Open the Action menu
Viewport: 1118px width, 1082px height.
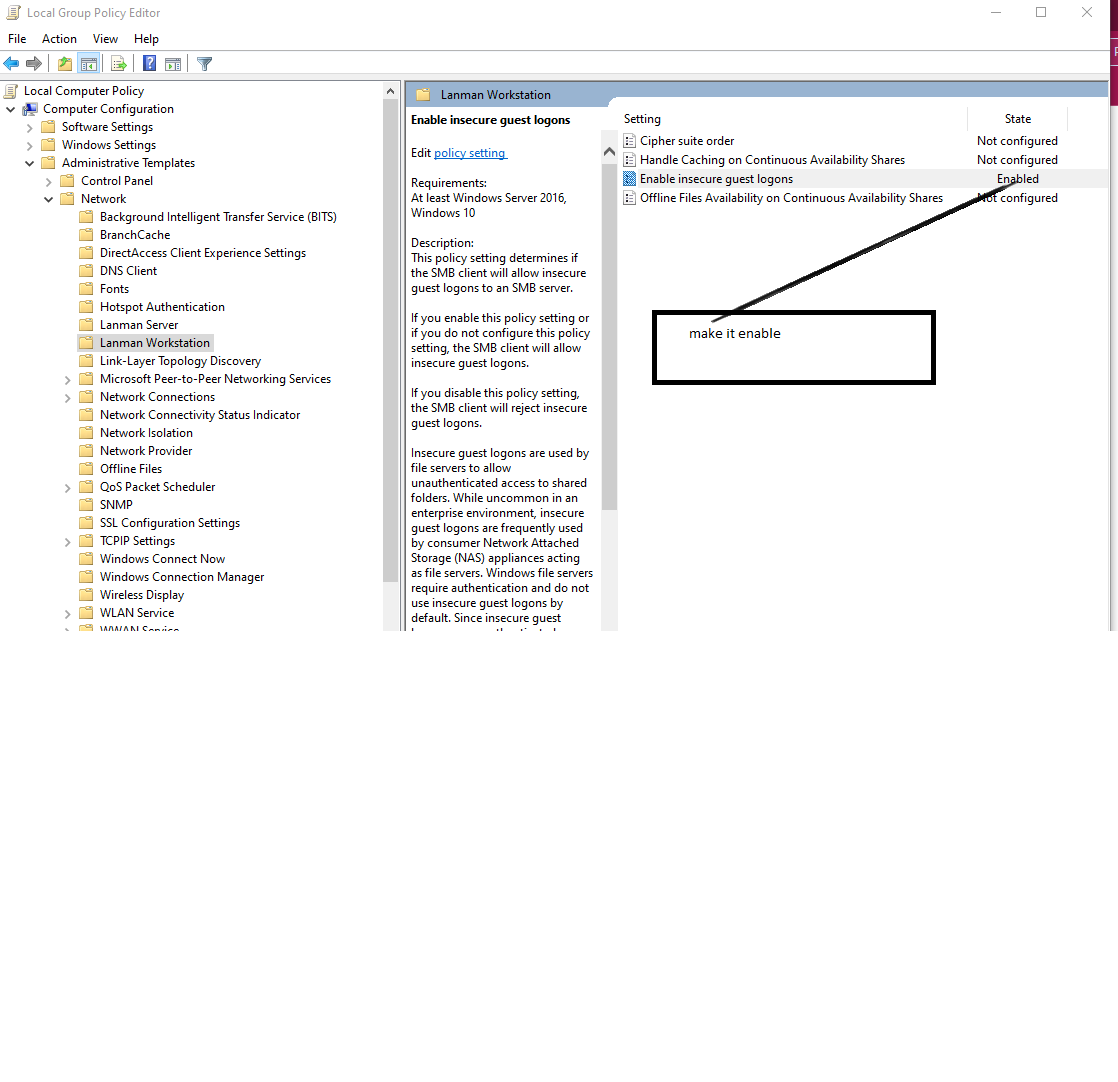pos(59,38)
